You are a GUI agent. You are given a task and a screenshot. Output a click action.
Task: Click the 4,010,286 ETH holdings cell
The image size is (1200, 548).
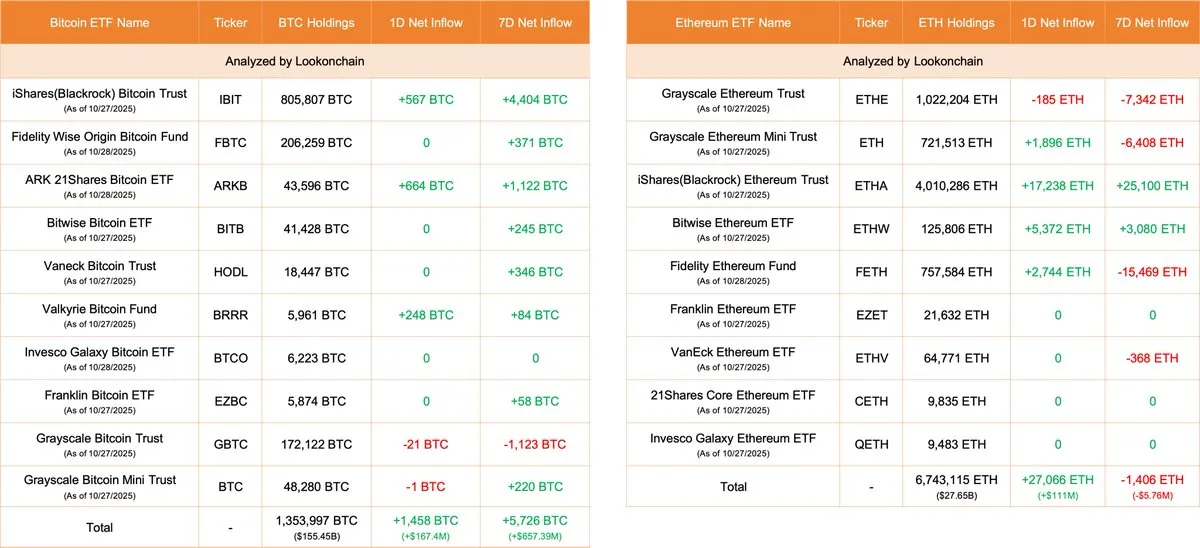click(957, 186)
